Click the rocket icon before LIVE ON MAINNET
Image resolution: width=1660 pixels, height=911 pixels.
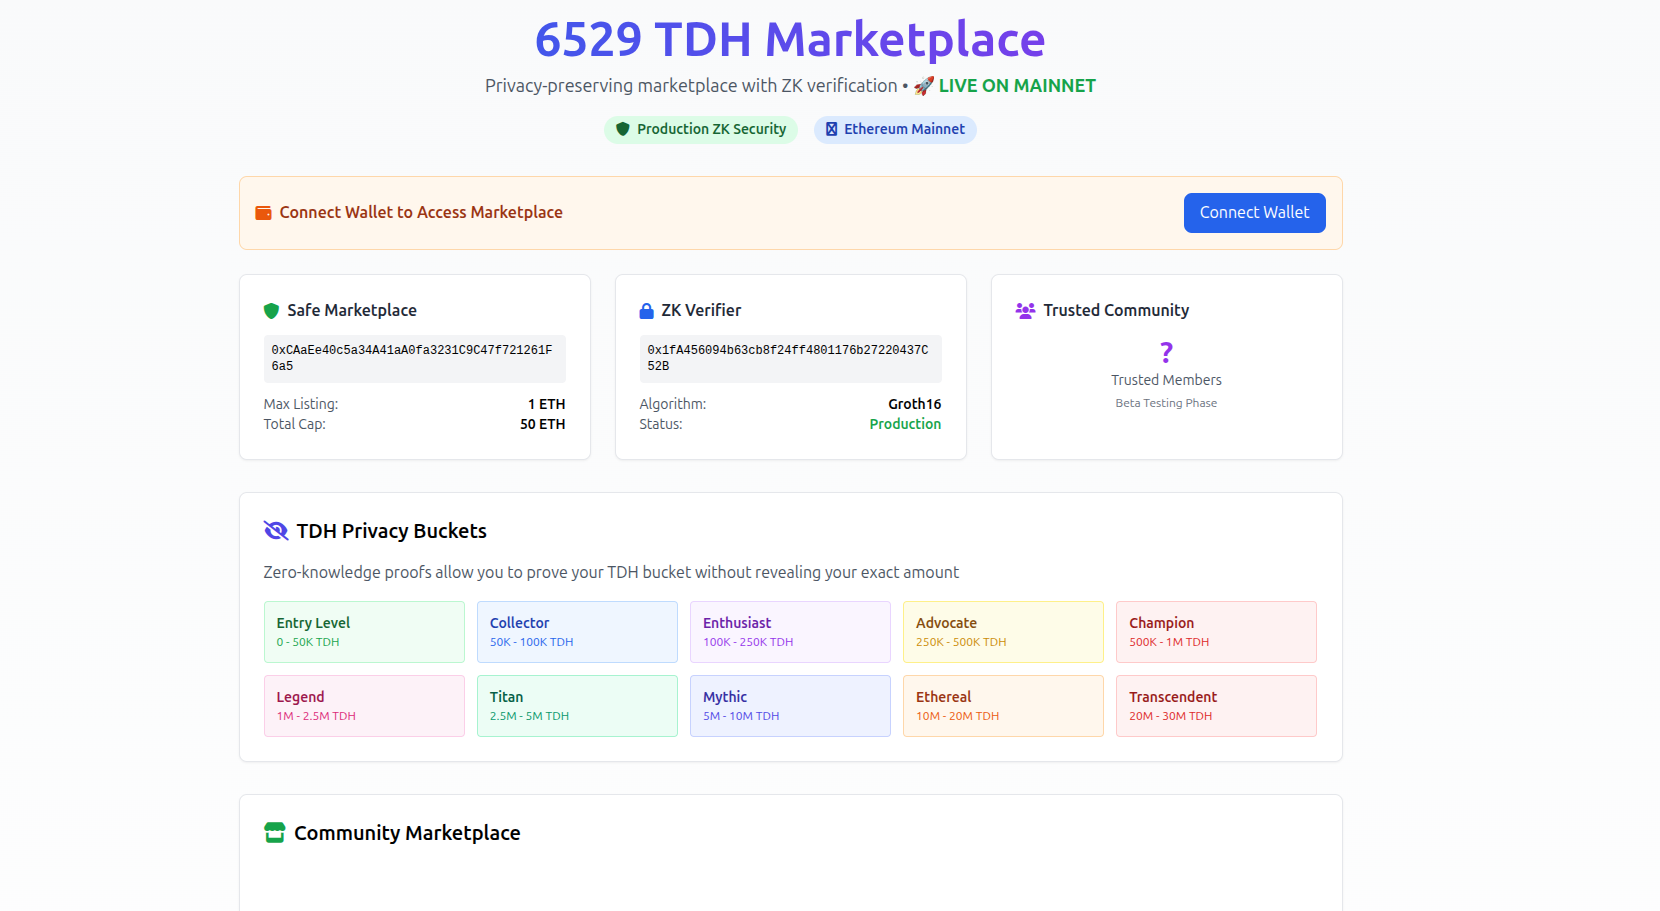point(924,86)
